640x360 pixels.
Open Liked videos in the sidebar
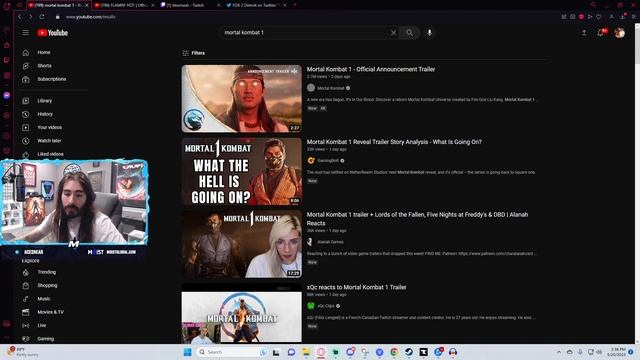click(51, 154)
